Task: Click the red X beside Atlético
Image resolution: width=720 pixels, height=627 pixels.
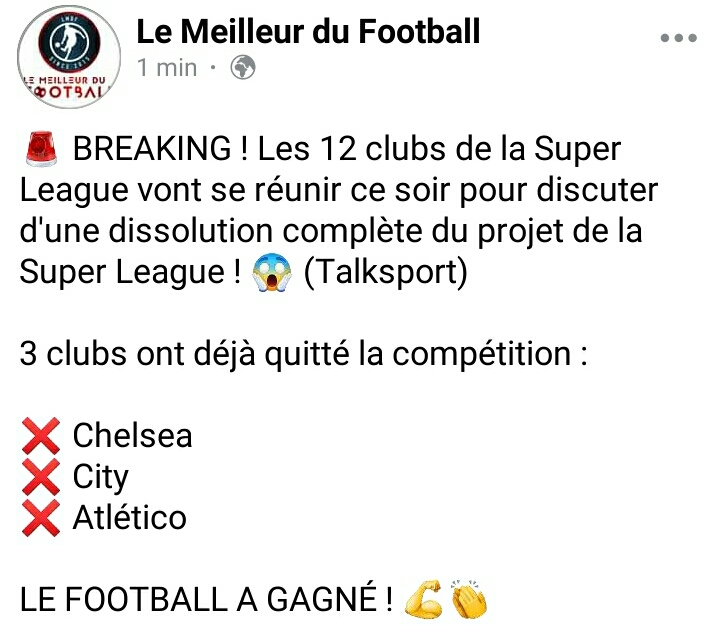Action: pos(41,518)
